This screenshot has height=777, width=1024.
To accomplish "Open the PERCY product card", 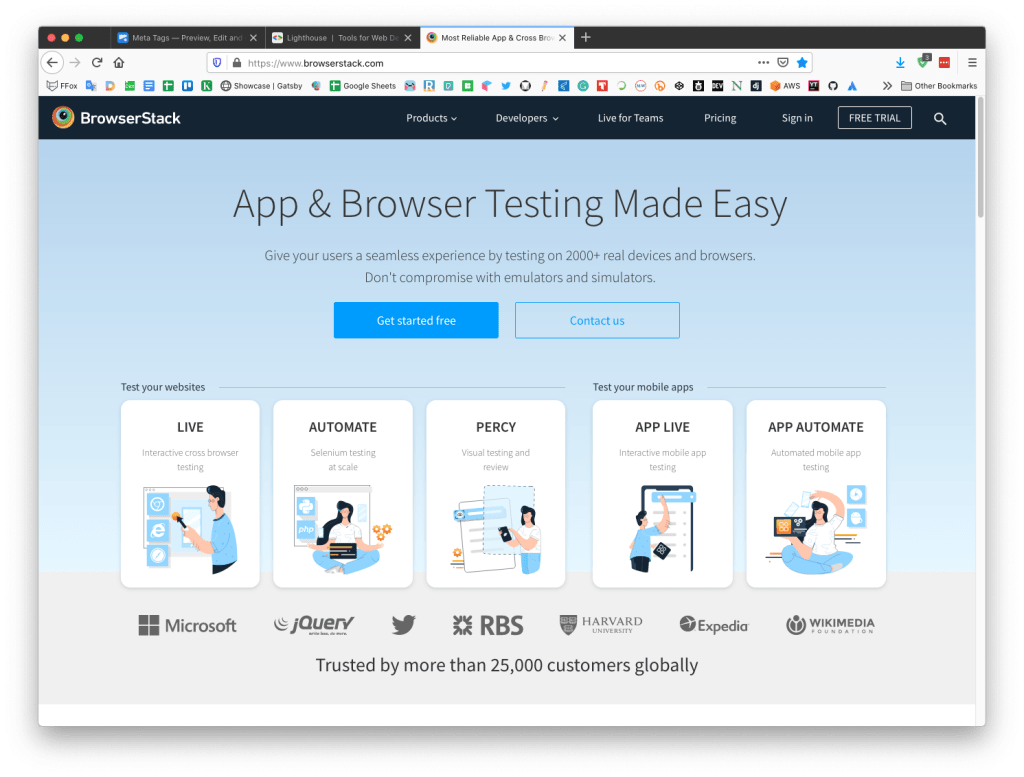I will click(x=496, y=494).
